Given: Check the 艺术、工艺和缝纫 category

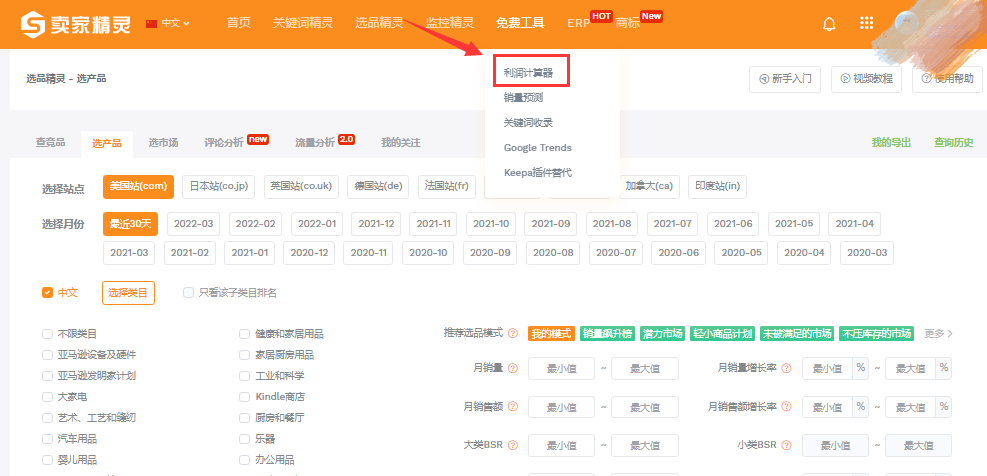Looking at the screenshot, I should [47, 418].
